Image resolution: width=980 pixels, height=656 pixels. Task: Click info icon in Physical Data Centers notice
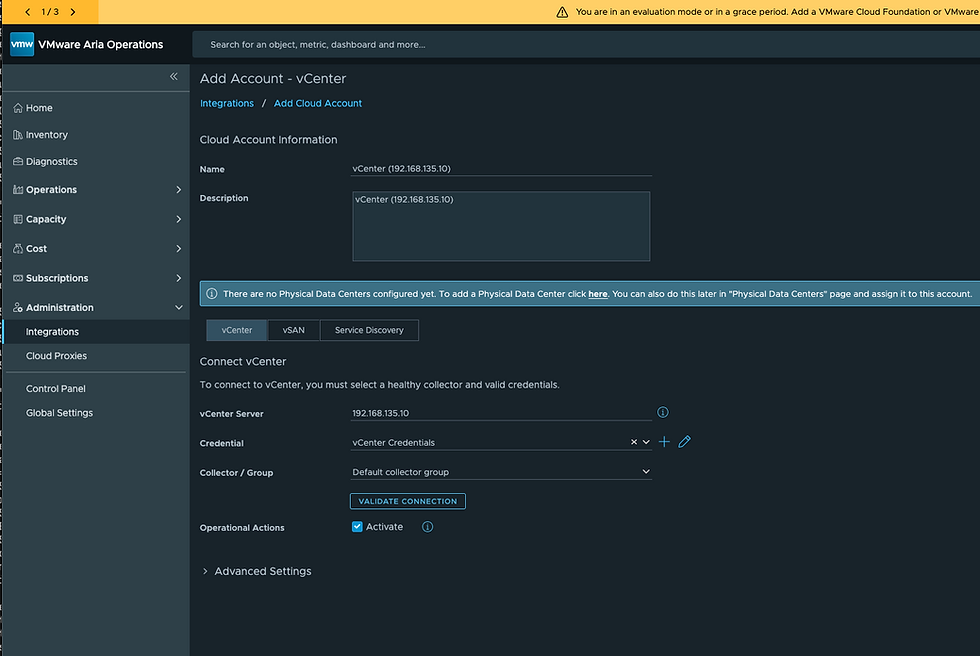212,294
